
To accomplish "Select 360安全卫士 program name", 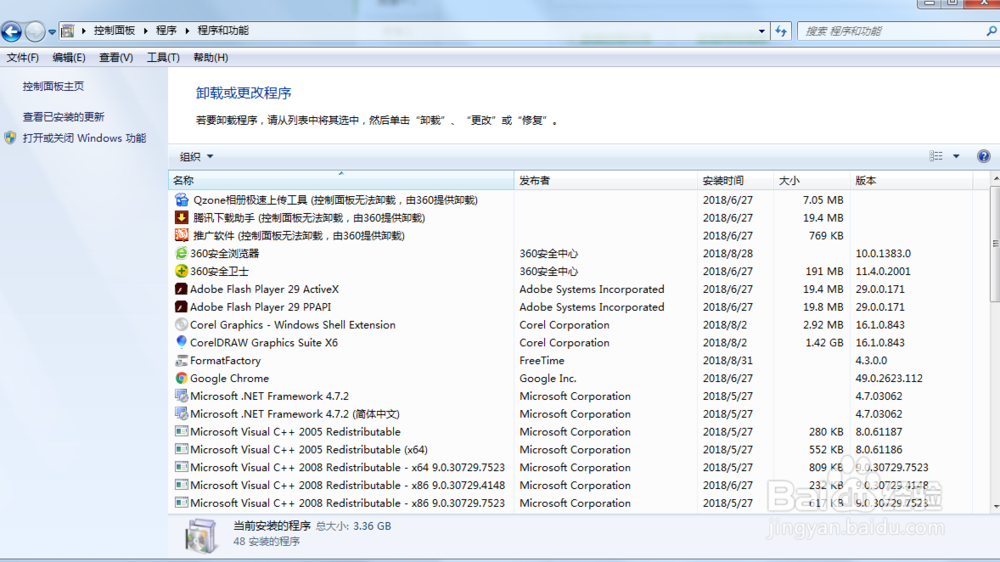I will [x=219, y=271].
